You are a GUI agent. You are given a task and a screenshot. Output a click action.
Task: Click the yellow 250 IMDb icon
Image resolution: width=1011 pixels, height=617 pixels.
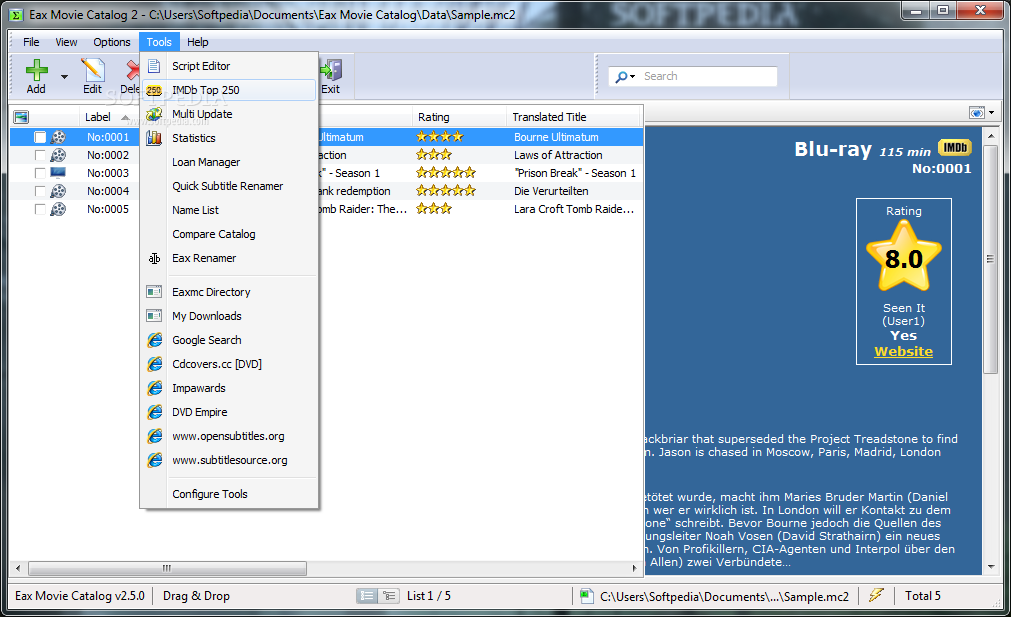(154, 90)
